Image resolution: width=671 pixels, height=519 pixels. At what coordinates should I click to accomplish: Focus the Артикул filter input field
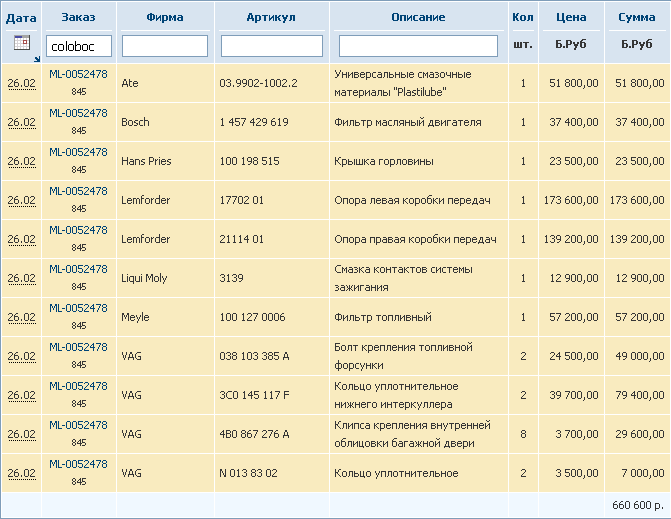pos(272,46)
